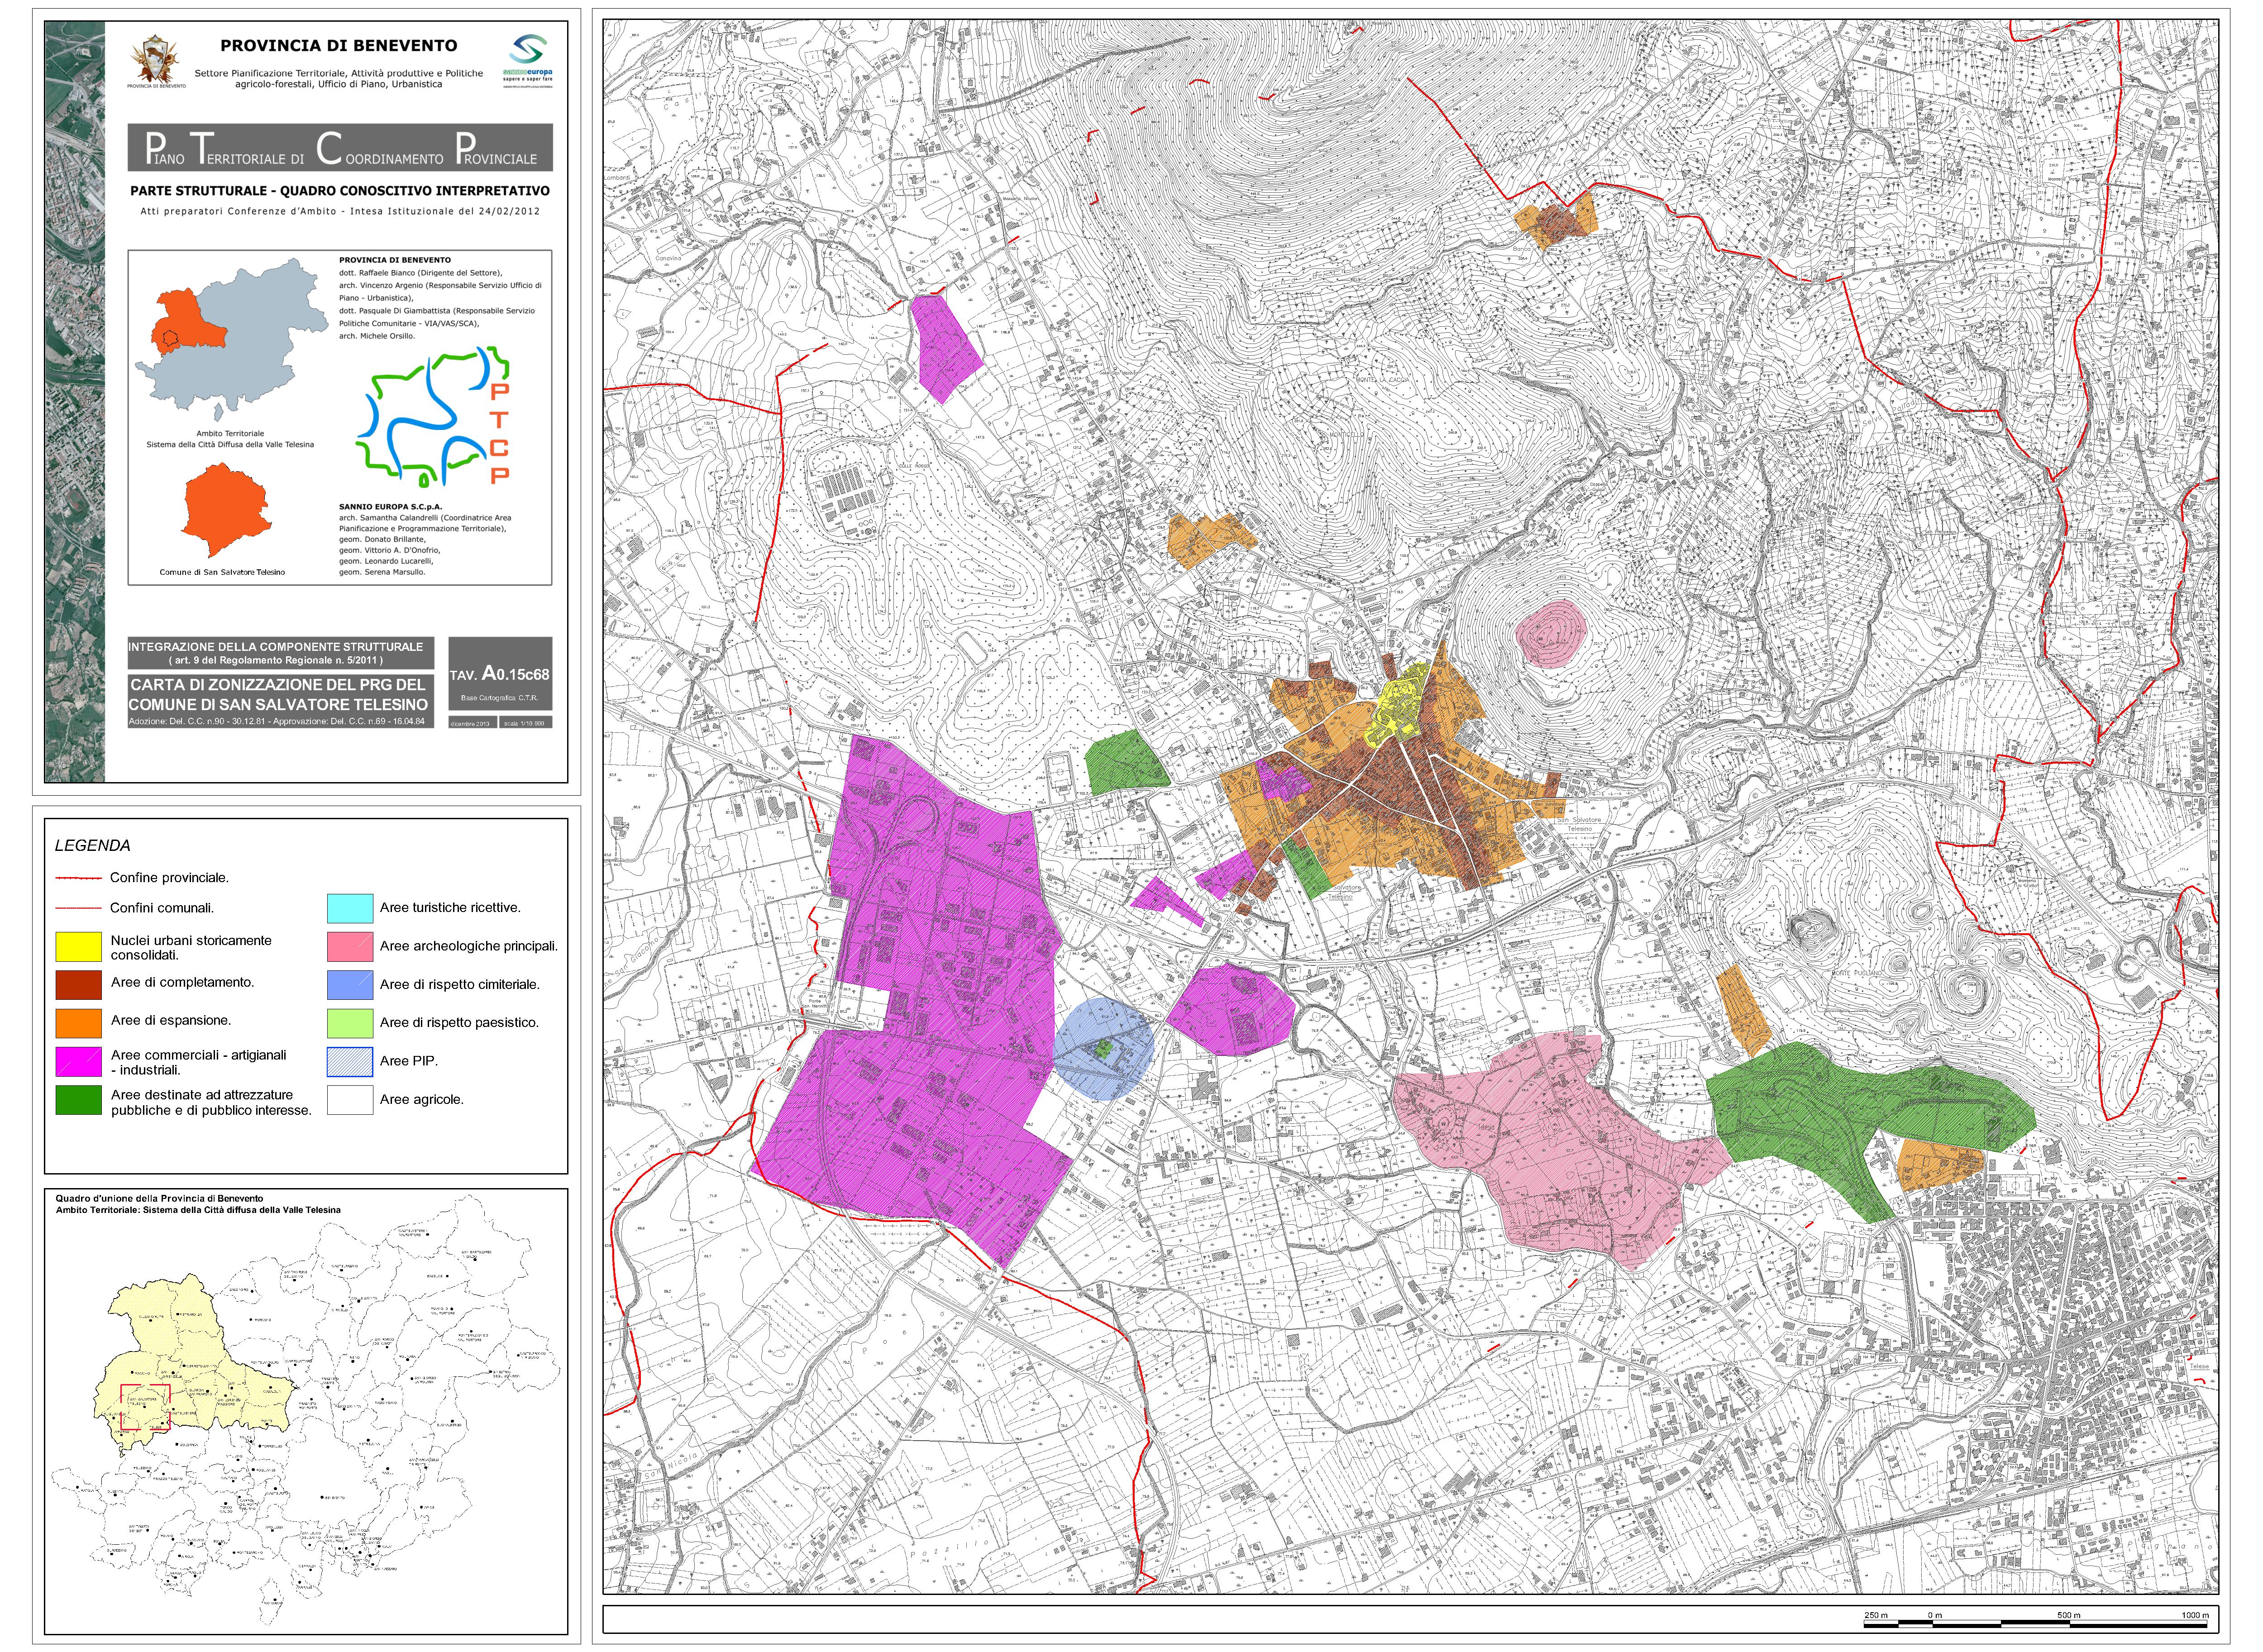The width and height of the screenshot is (2263, 1652).
Task: Click the TAV. A0.15c68 sheet code box
Action: point(500,673)
